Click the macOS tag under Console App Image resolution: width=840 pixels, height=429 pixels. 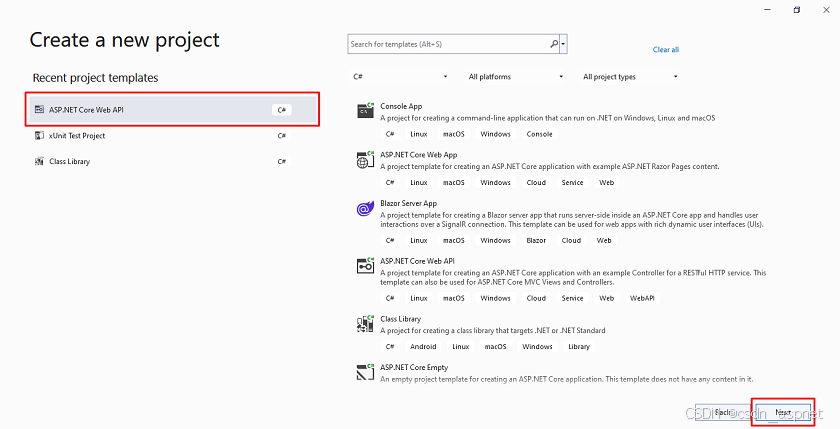453,134
